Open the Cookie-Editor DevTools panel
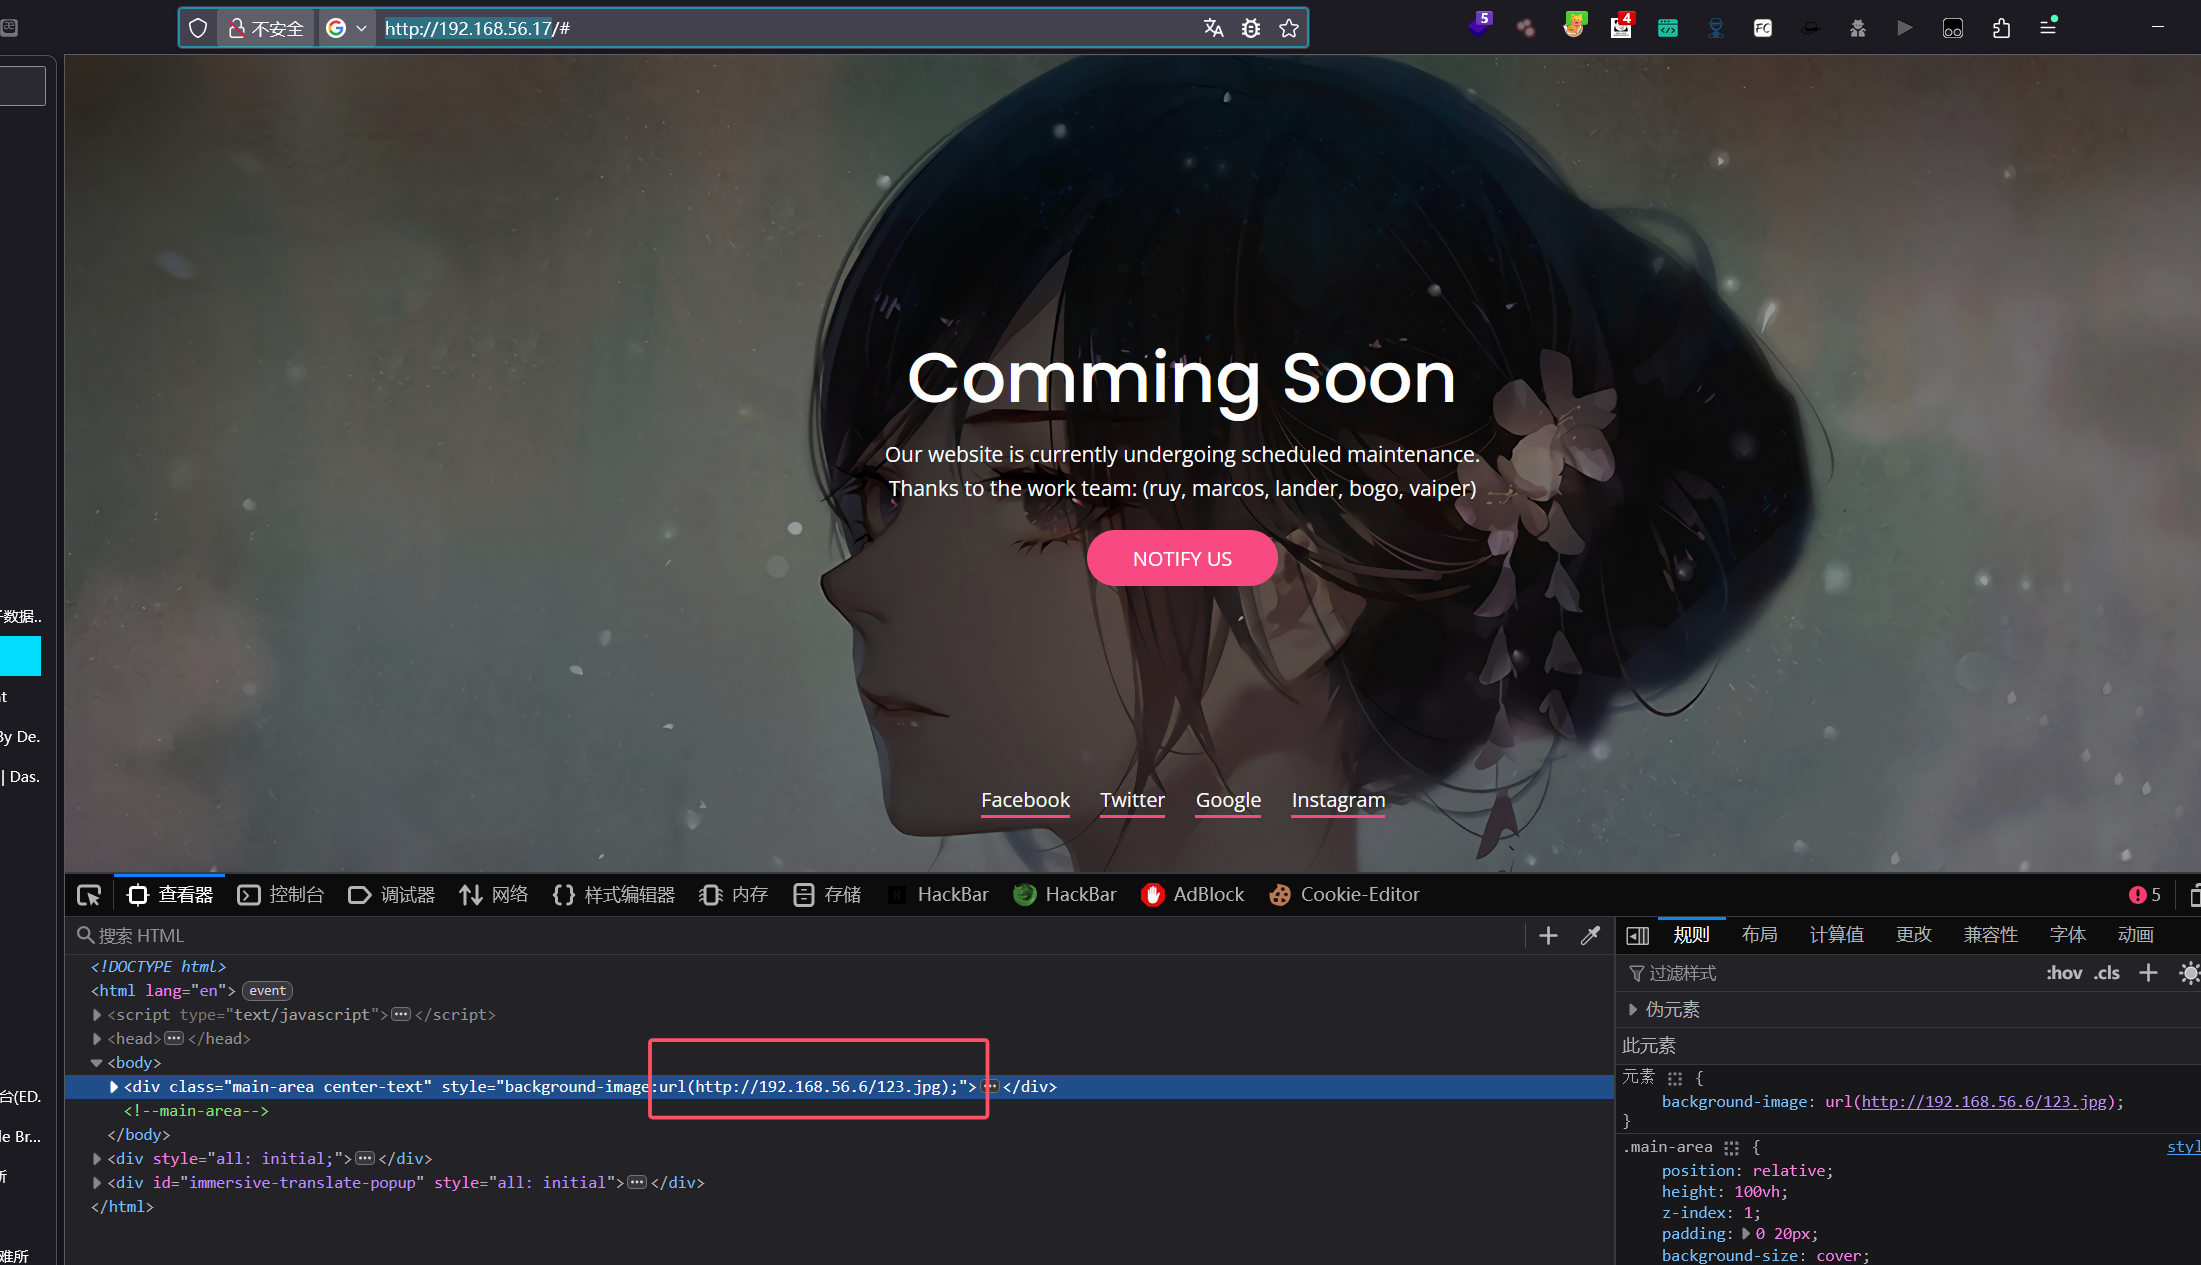This screenshot has height=1265, width=2201. click(x=1345, y=895)
